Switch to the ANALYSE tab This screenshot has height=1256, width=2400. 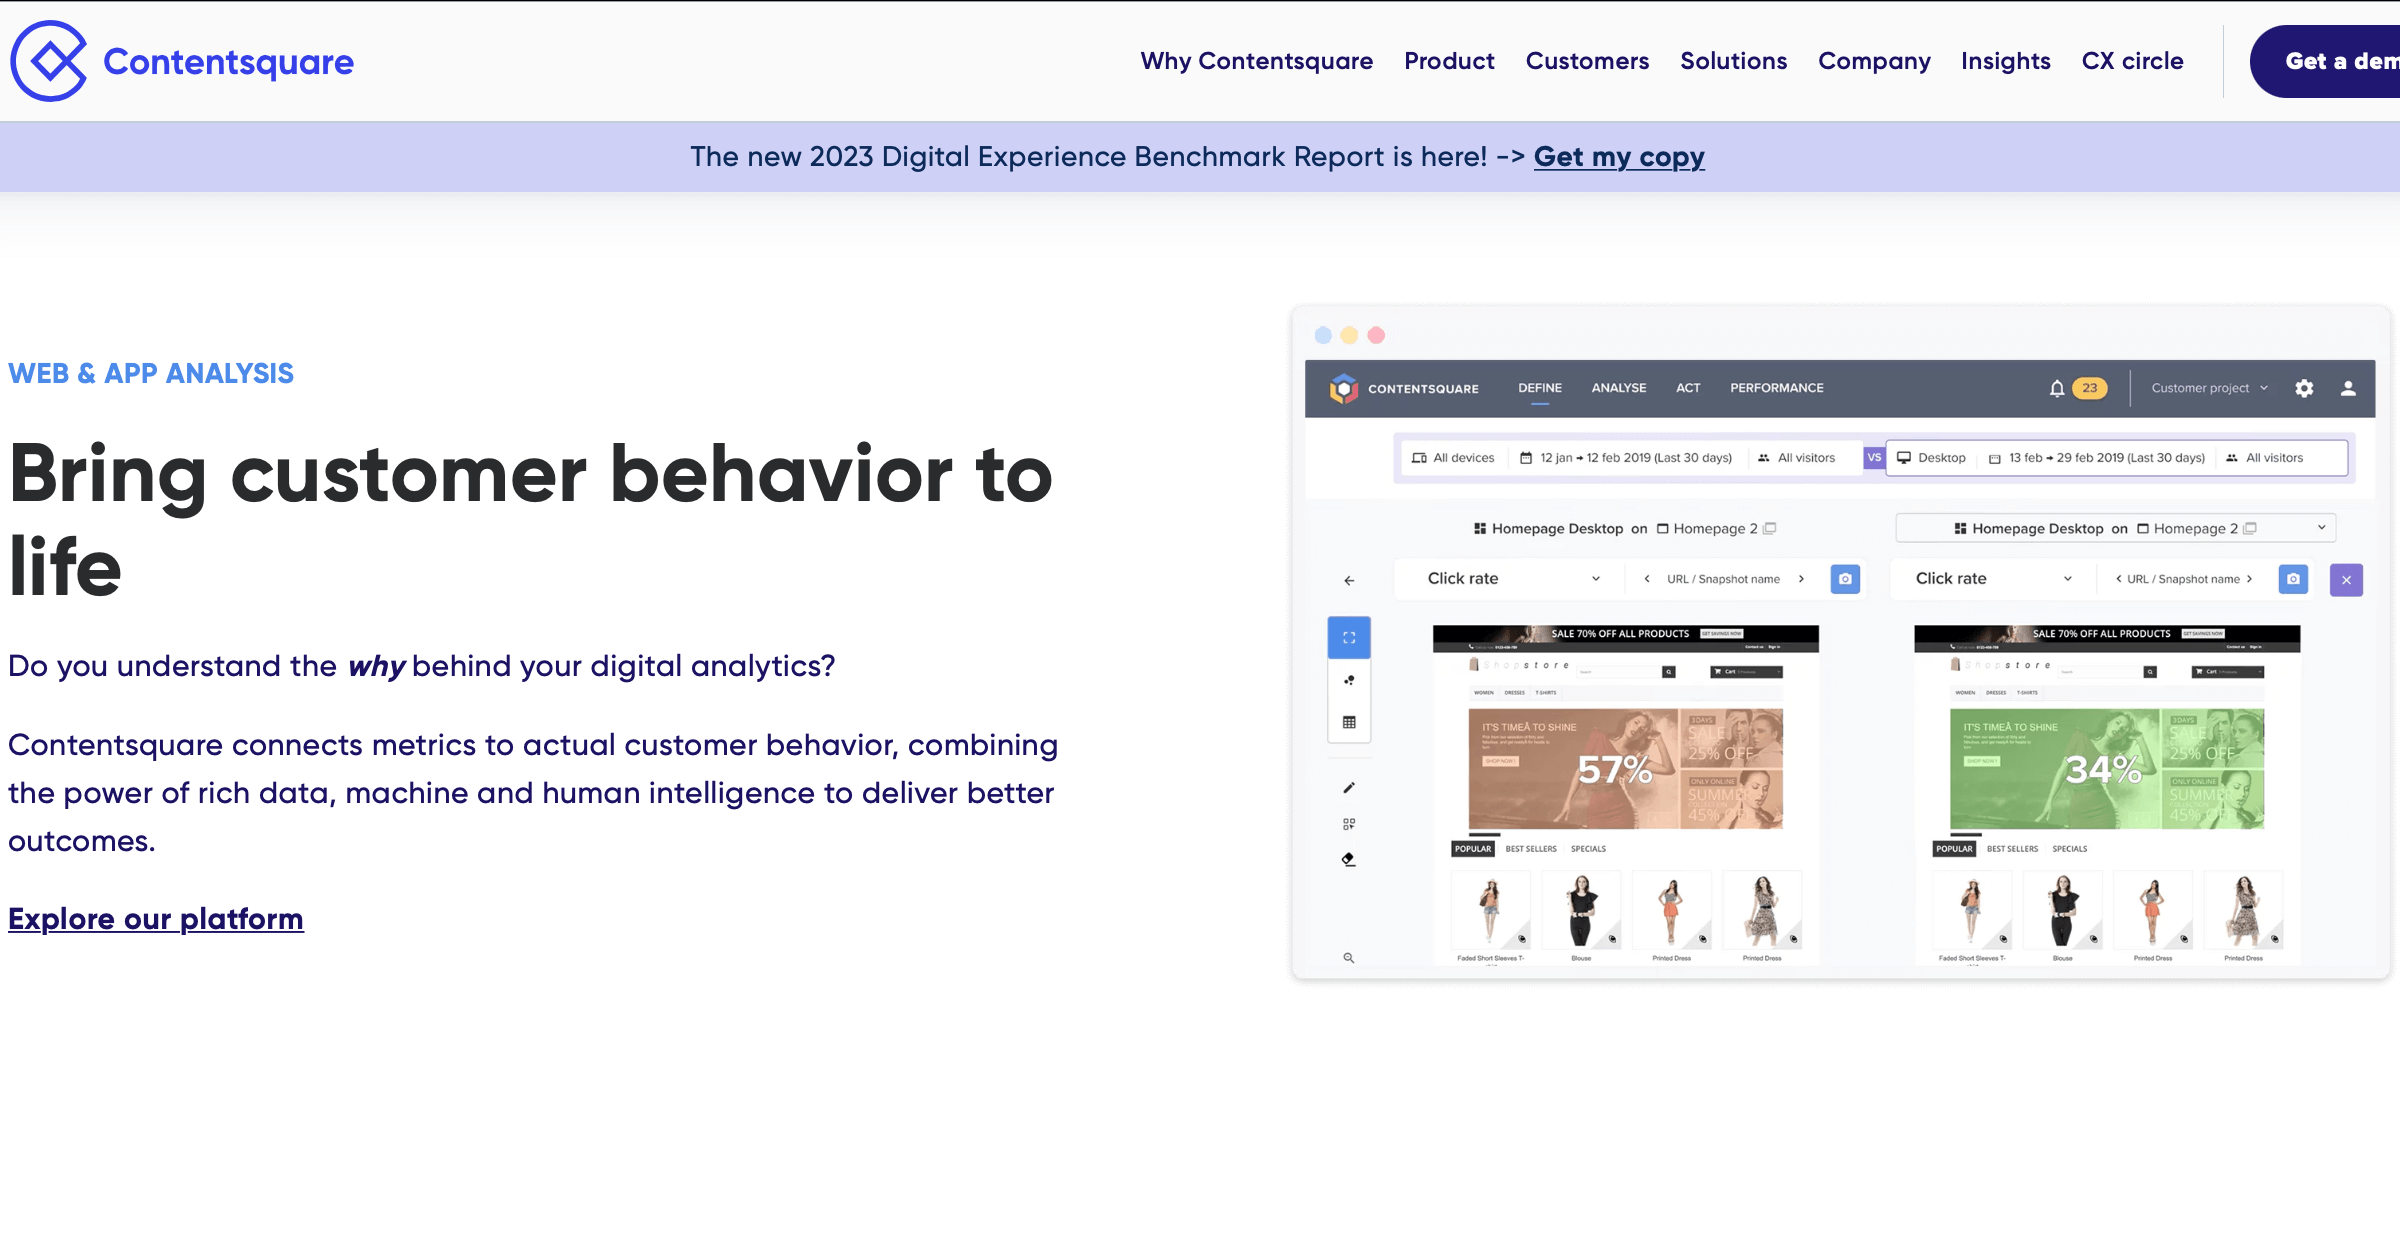pyautogui.click(x=1618, y=388)
